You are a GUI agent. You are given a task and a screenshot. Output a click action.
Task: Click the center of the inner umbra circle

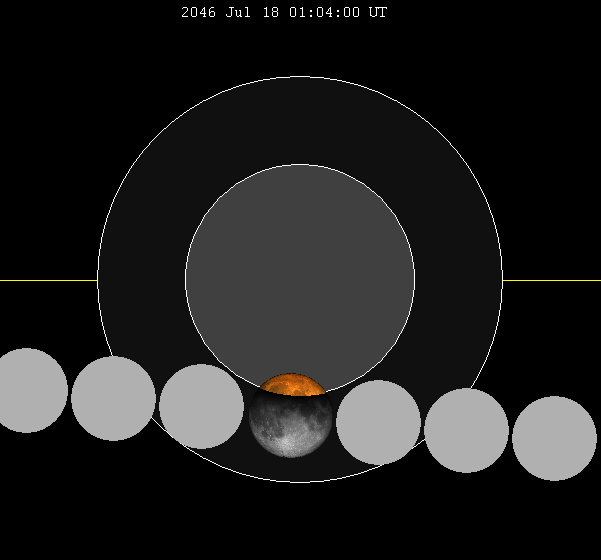(300, 280)
